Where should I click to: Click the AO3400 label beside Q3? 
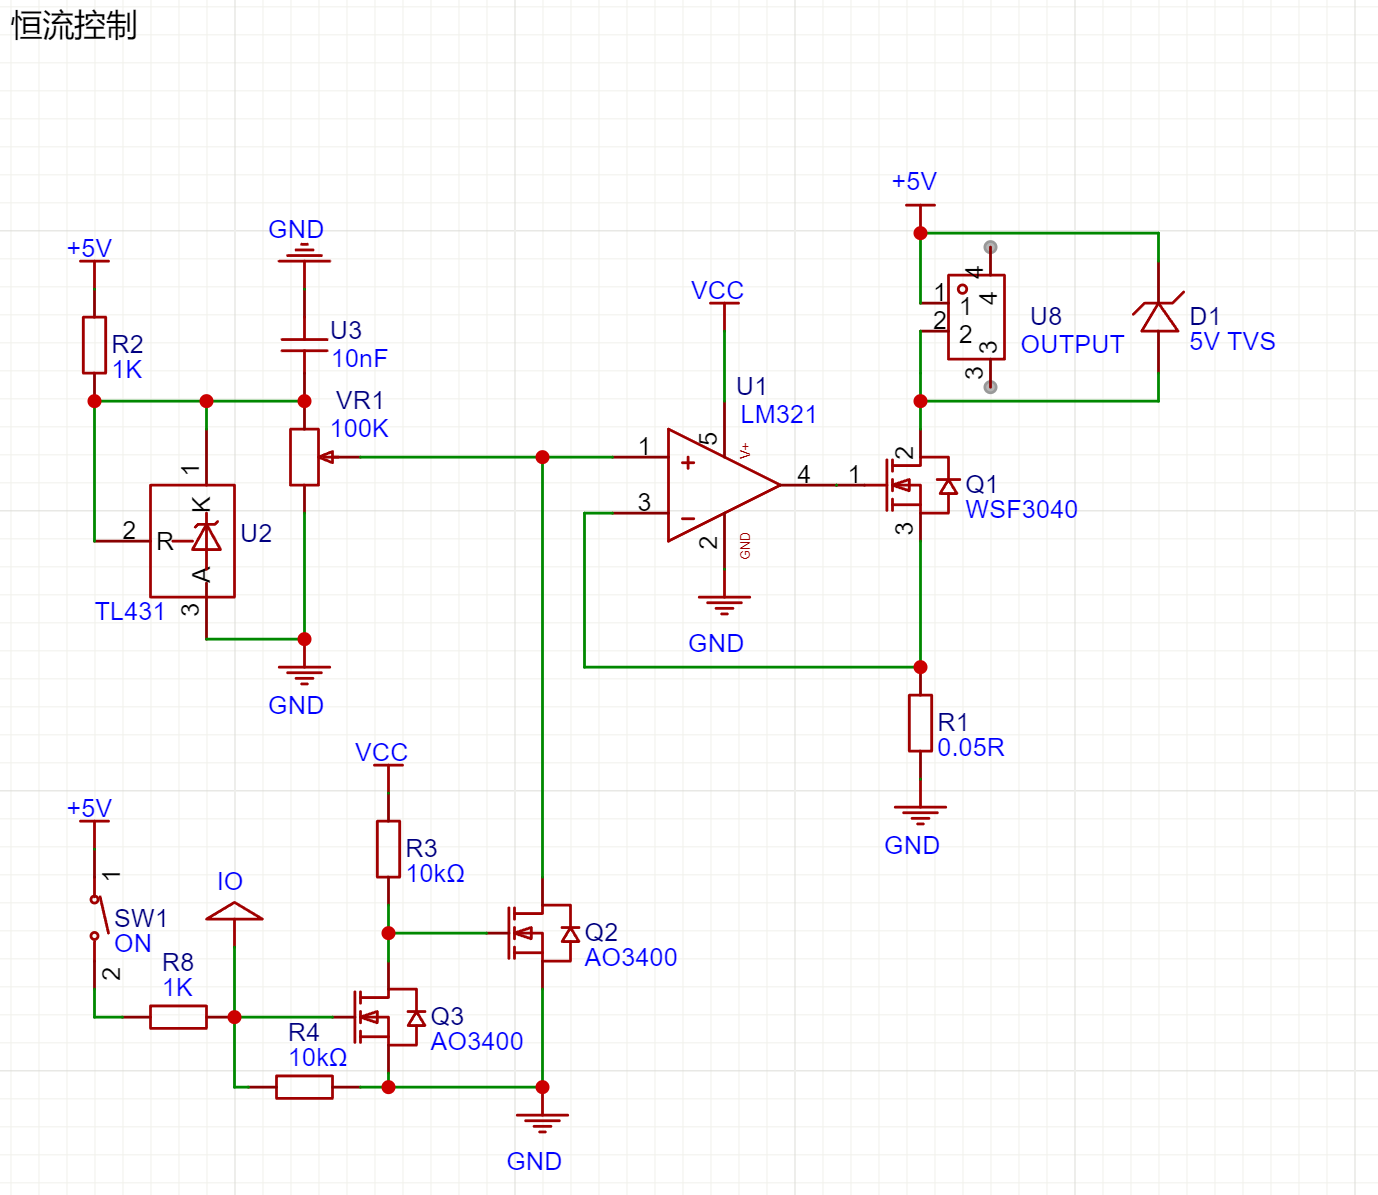(477, 1042)
